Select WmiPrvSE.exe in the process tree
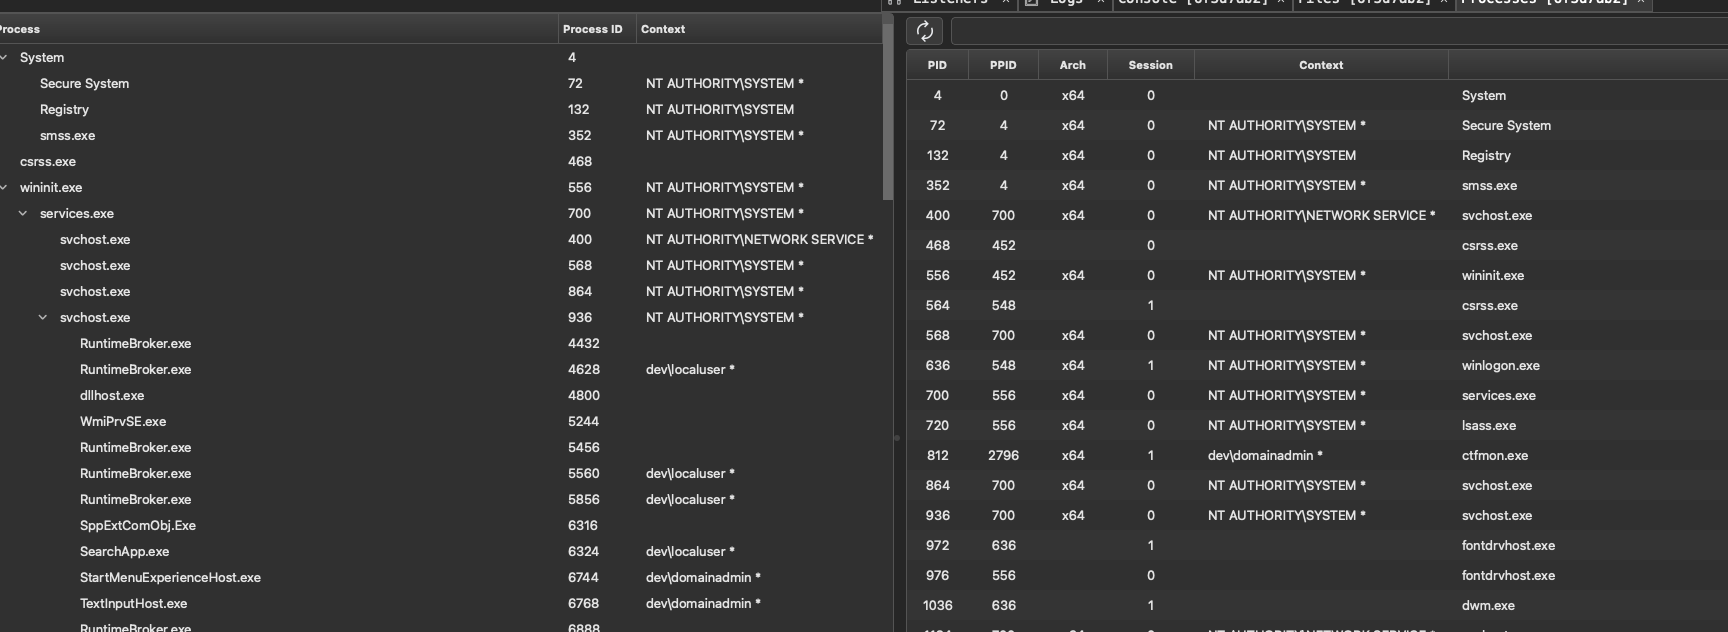Screen dimensions: 1728x632 [123, 422]
